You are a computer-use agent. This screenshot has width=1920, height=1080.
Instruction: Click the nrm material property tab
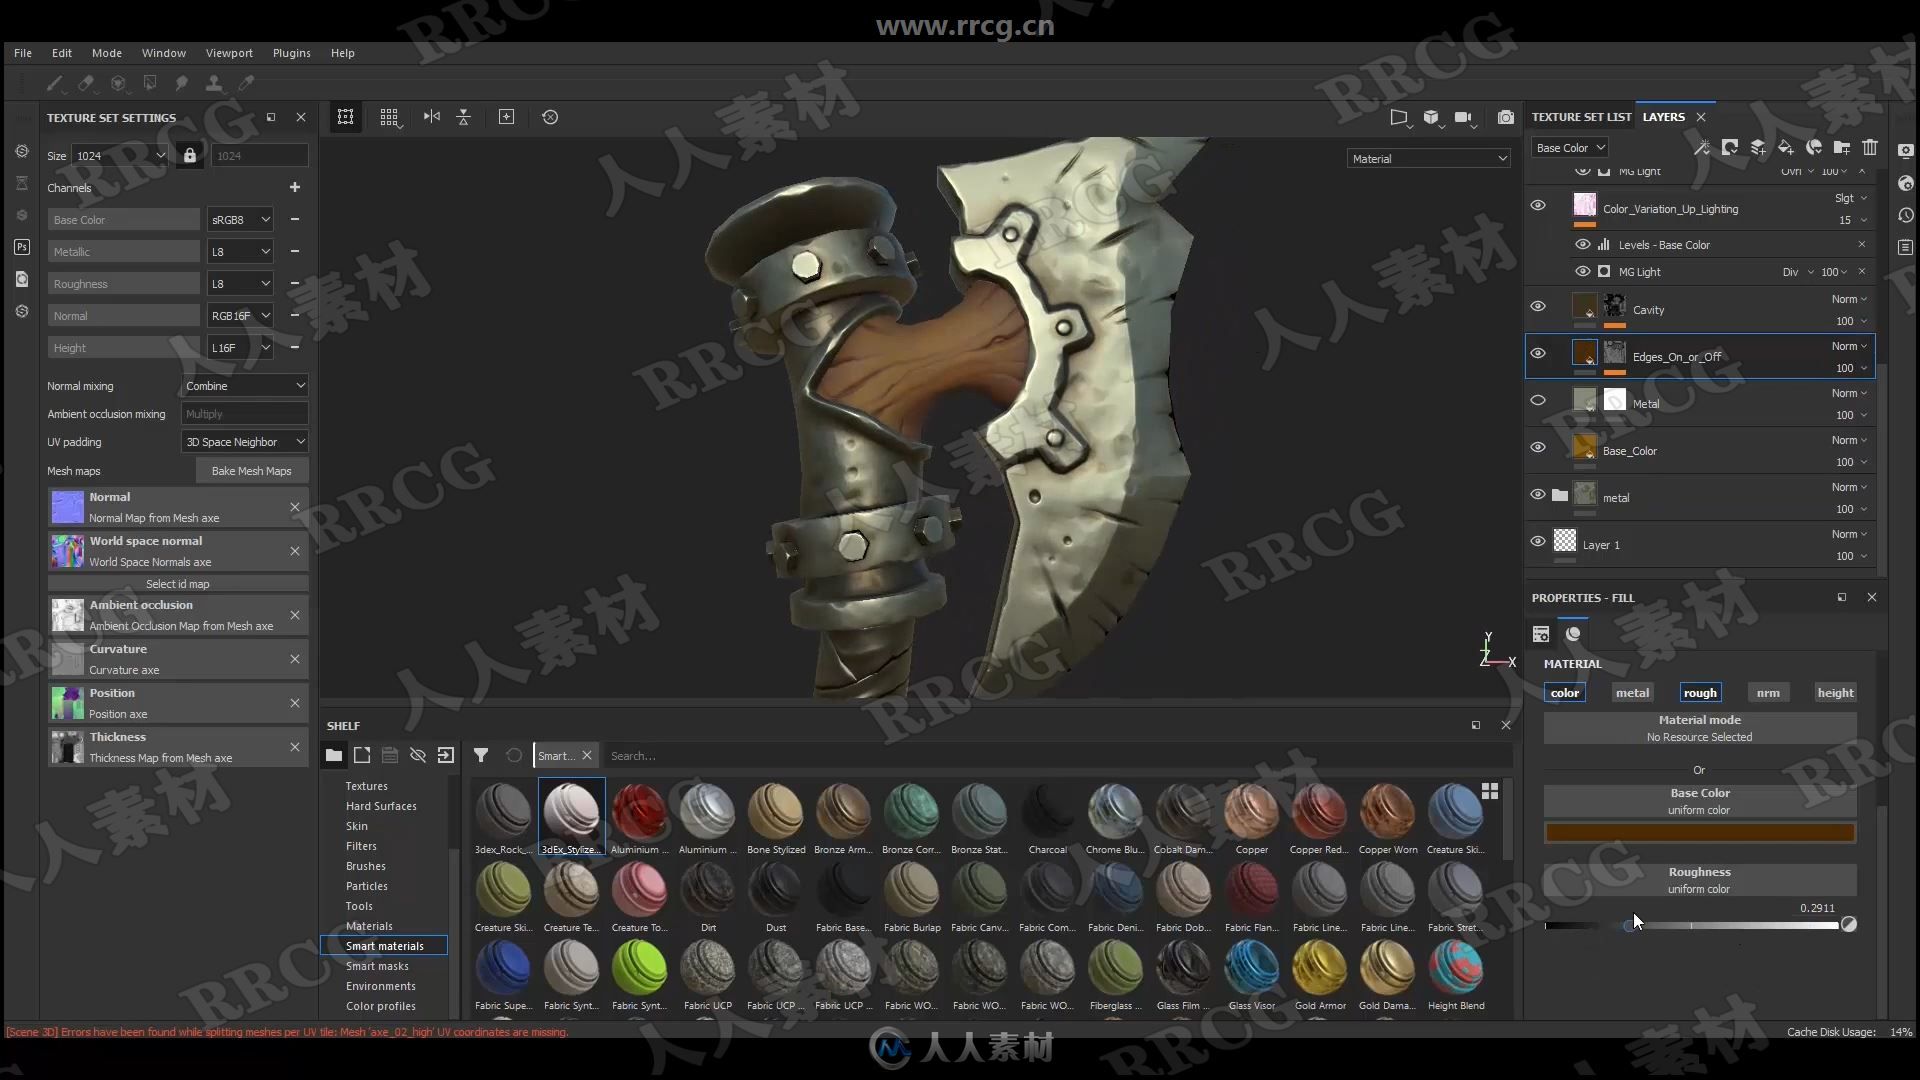click(x=1767, y=691)
